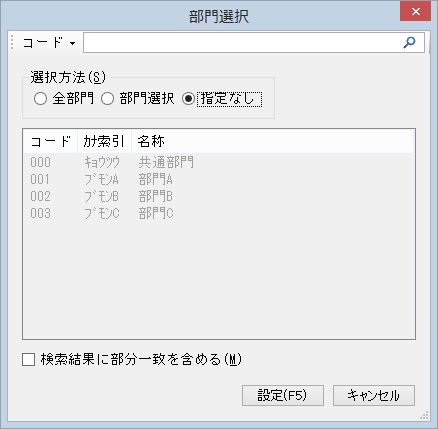
Task: Sort by the 名称 column header
Action: click(273, 141)
